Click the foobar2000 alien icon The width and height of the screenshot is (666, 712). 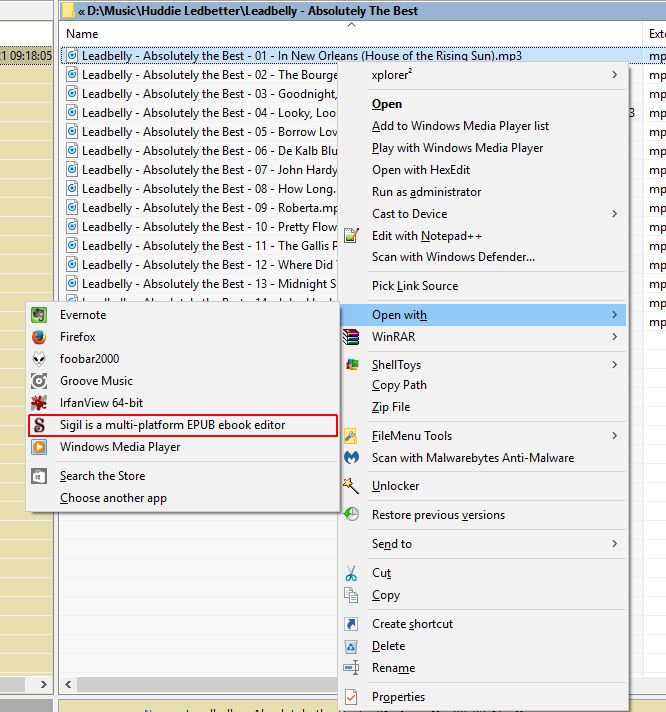[x=39, y=359]
